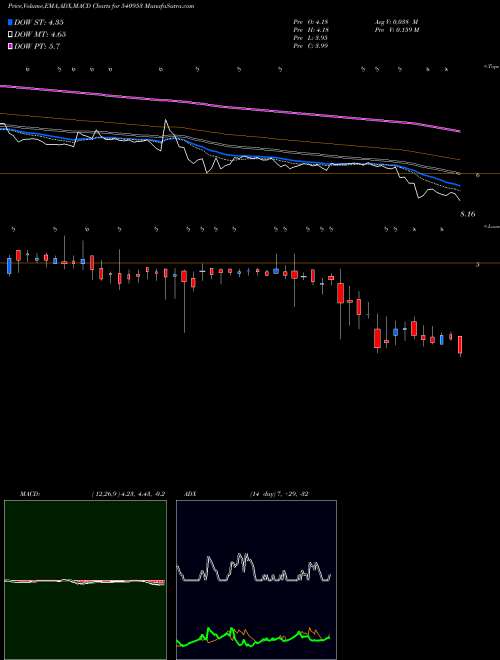Click the 'Pre V: 0.159 M' volume text
The image size is (500, 660).
click(x=396, y=30)
